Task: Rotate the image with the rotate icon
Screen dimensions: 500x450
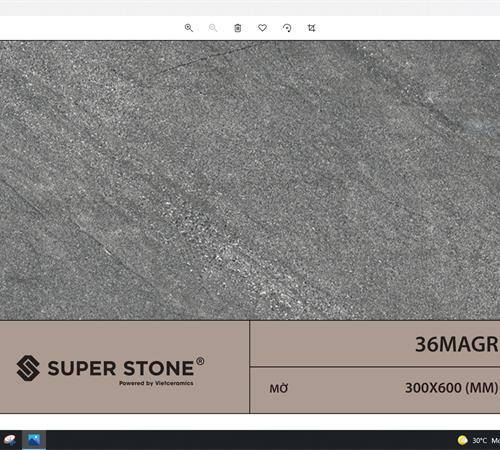Action: [x=287, y=28]
